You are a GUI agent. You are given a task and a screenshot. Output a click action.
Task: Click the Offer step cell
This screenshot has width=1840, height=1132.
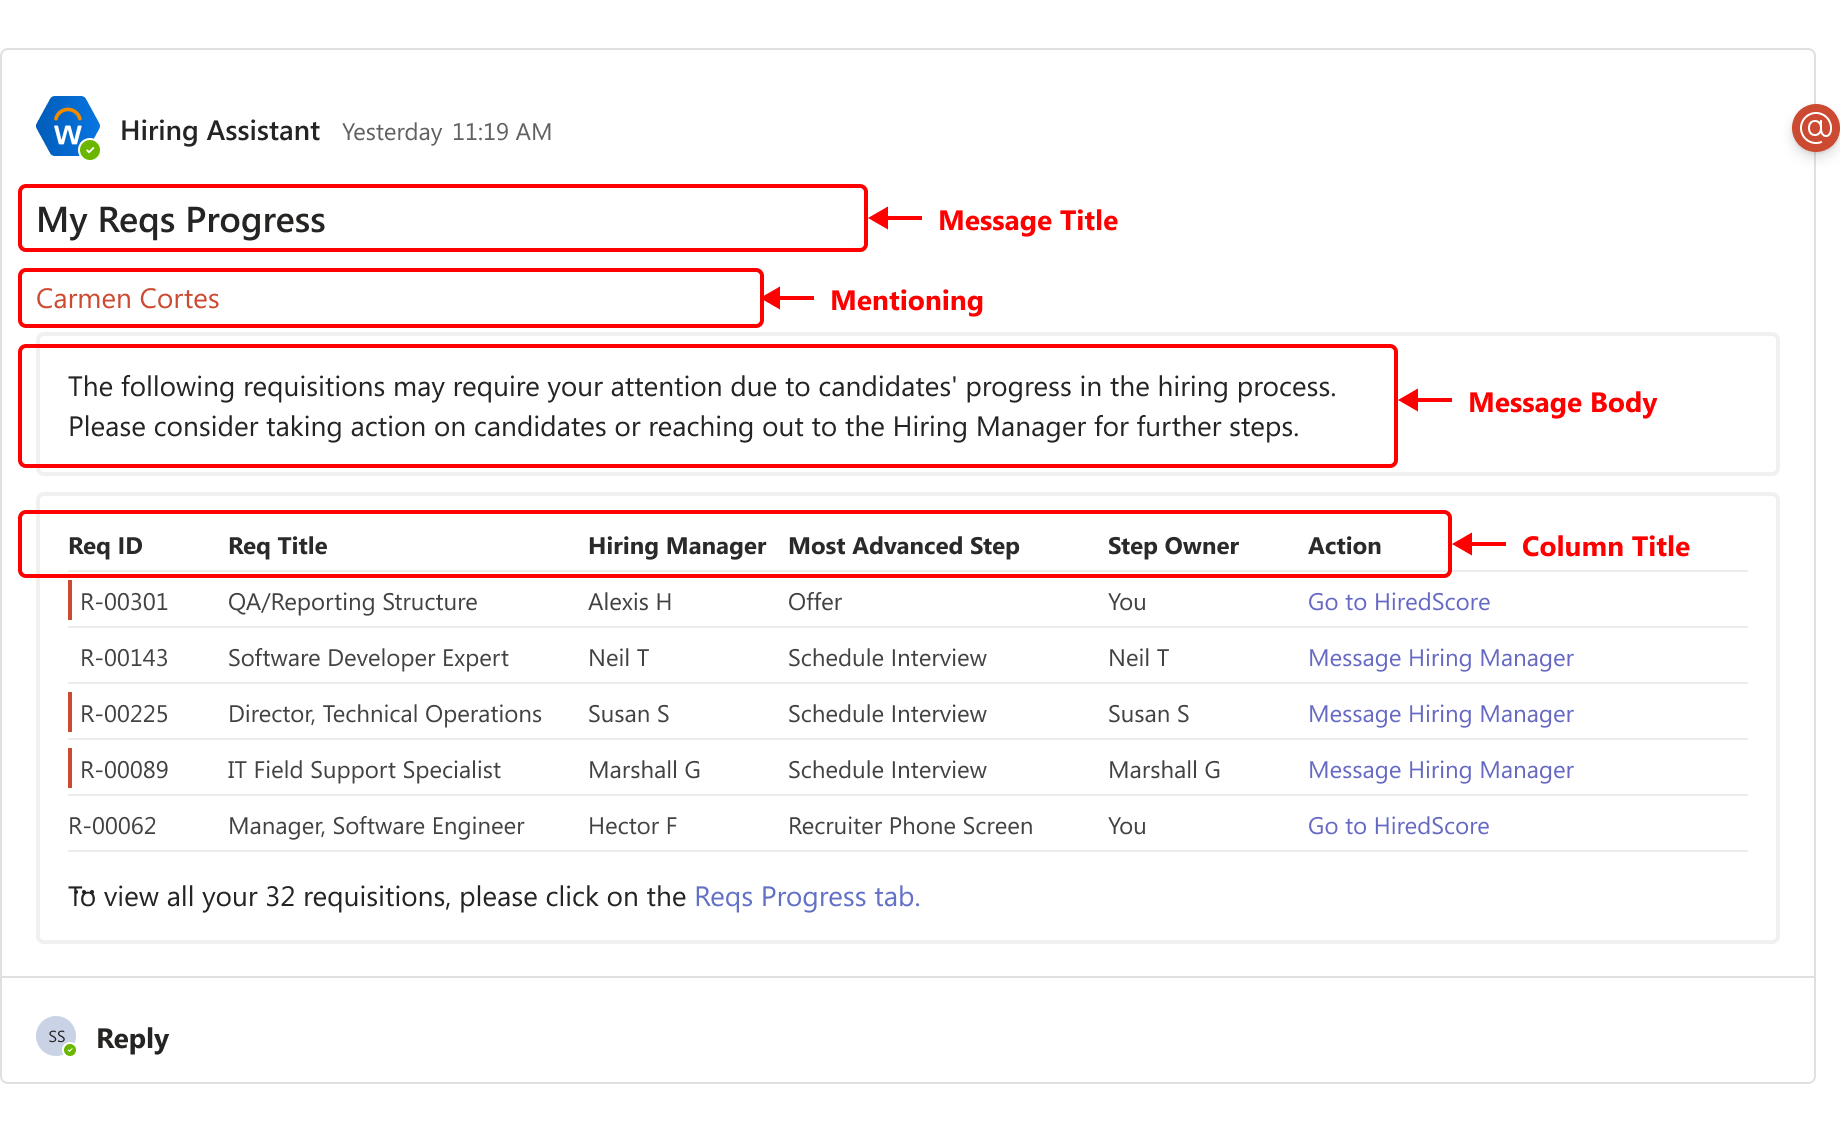click(815, 602)
